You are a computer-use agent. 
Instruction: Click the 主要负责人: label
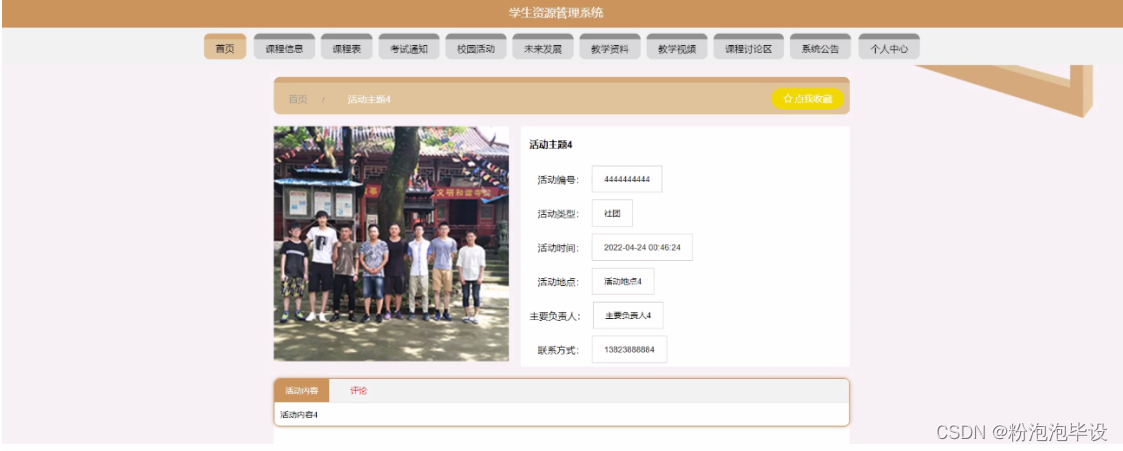click(555, 316)
